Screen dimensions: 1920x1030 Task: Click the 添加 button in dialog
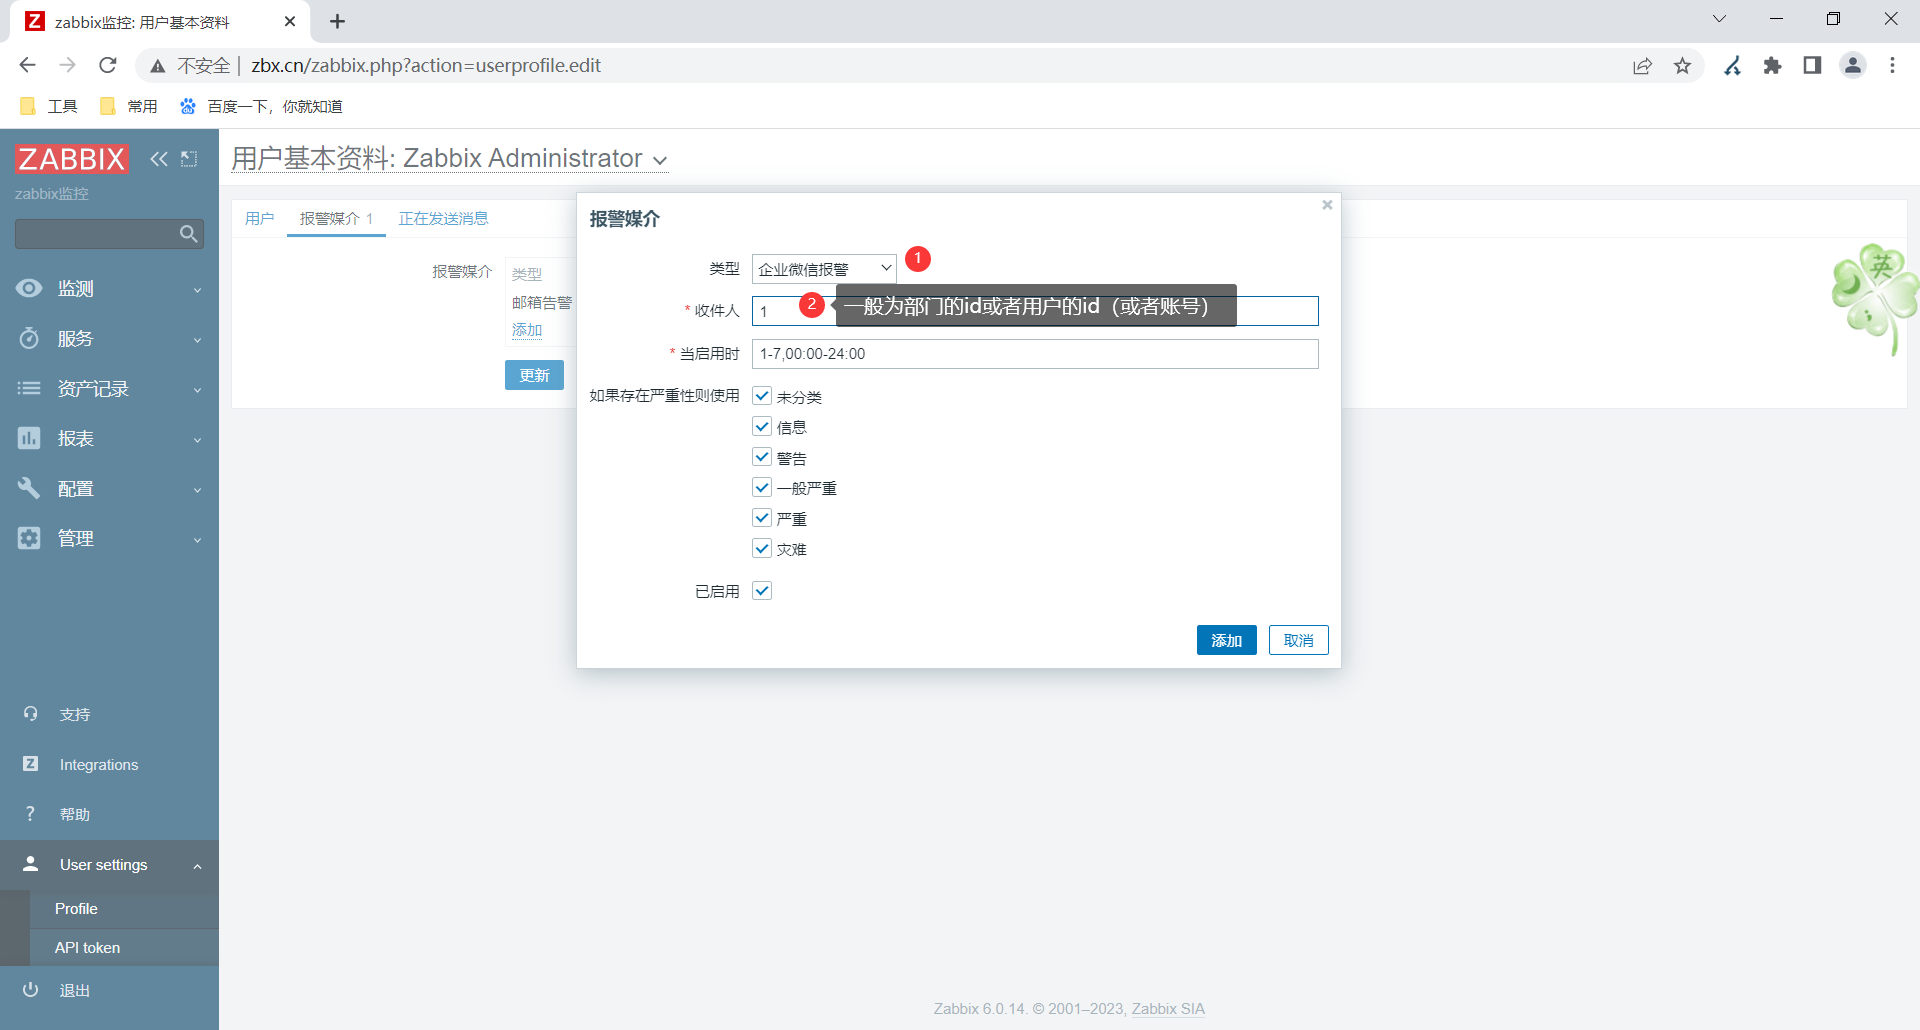click(1226, 640)
